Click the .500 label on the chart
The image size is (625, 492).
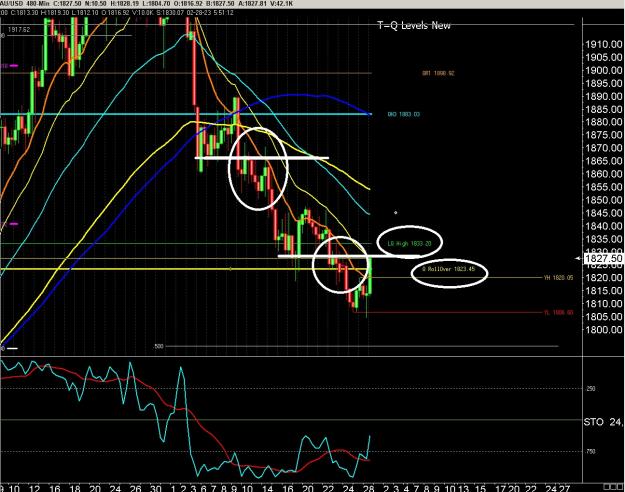(x=159, y=346)
